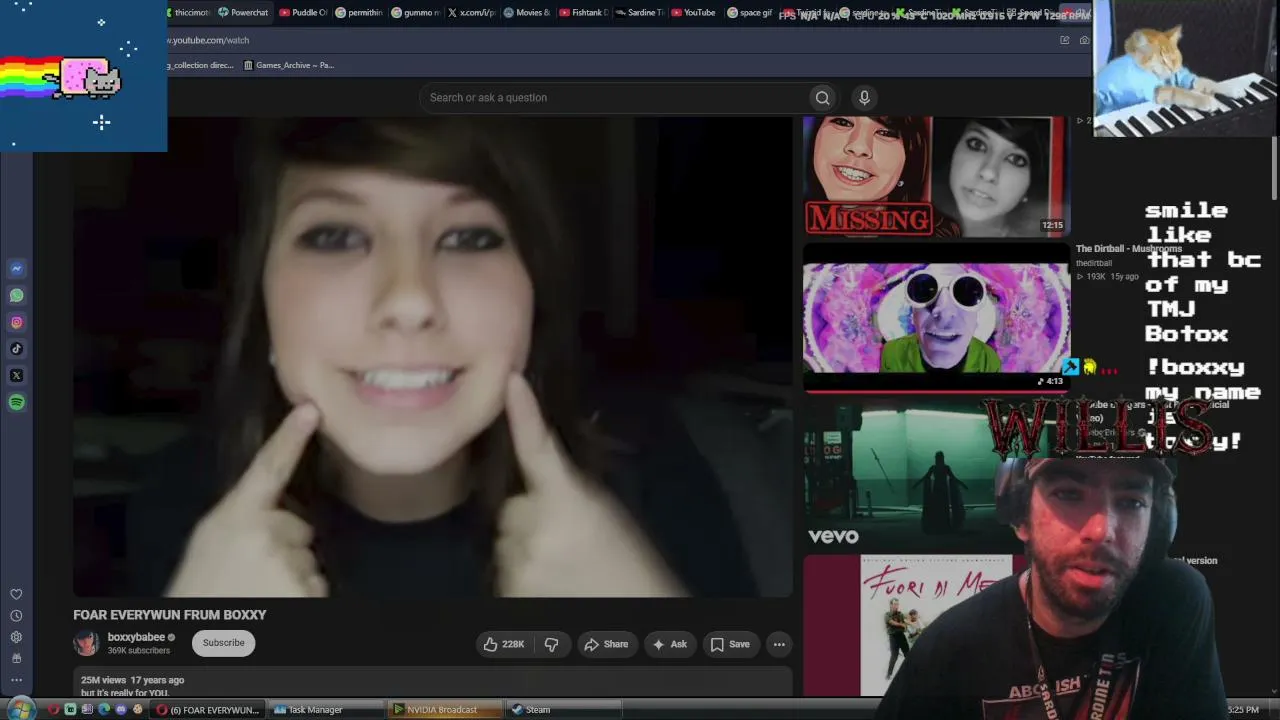The image size is (1280, 720).
Task: Open the sidebar three-dot more menu
Action: click(16, 680)
